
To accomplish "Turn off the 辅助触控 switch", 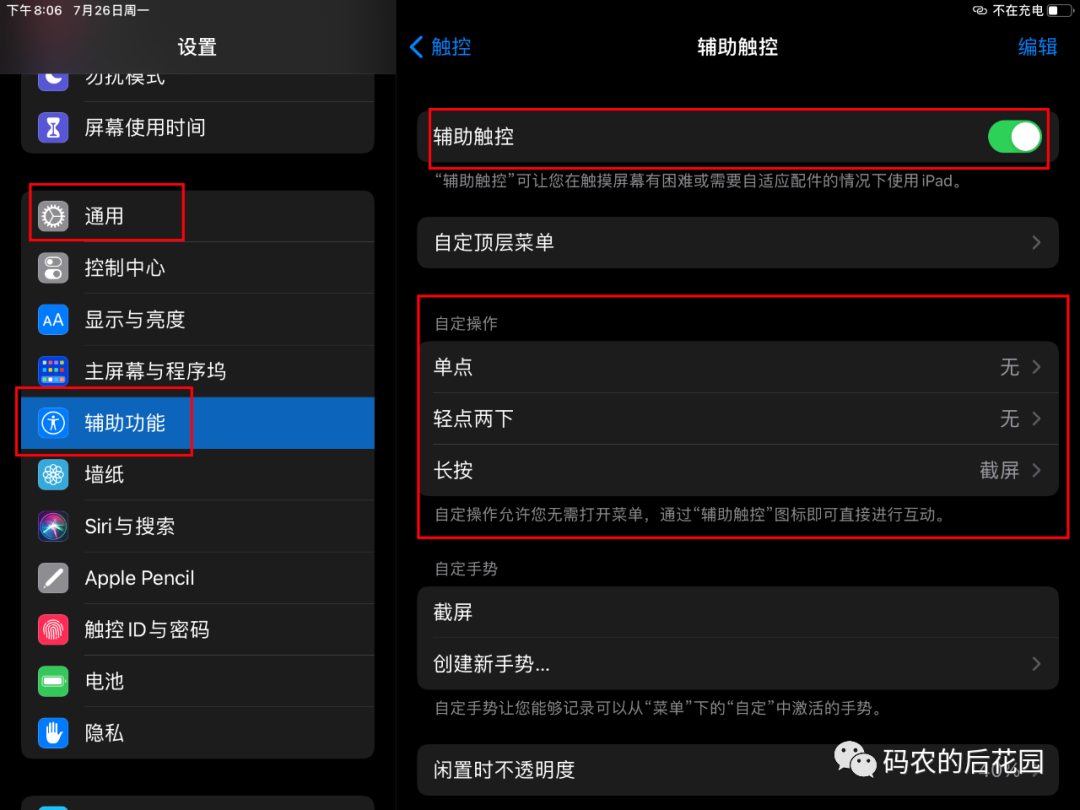I will [1014, 136].
